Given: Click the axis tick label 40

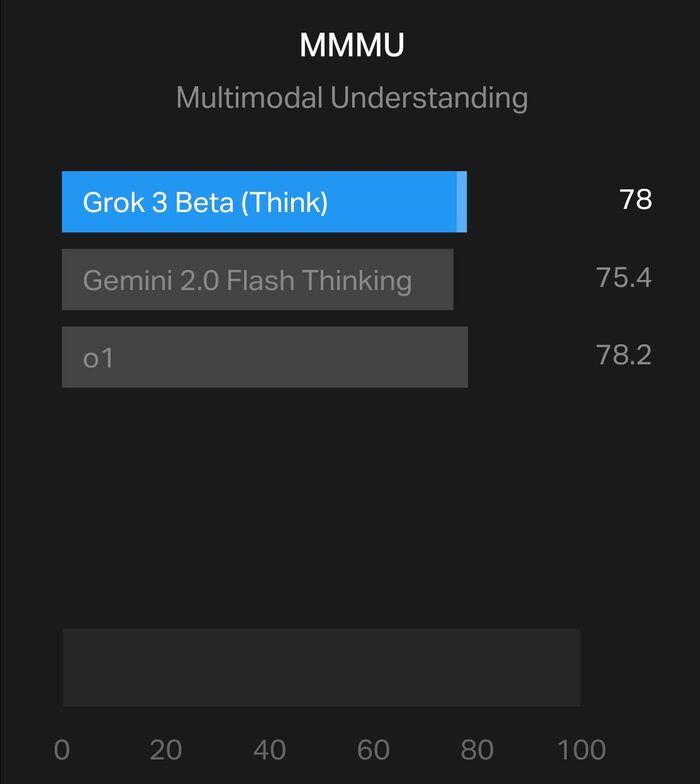Looking at the screenshot, I should click(x=269, y=750).
